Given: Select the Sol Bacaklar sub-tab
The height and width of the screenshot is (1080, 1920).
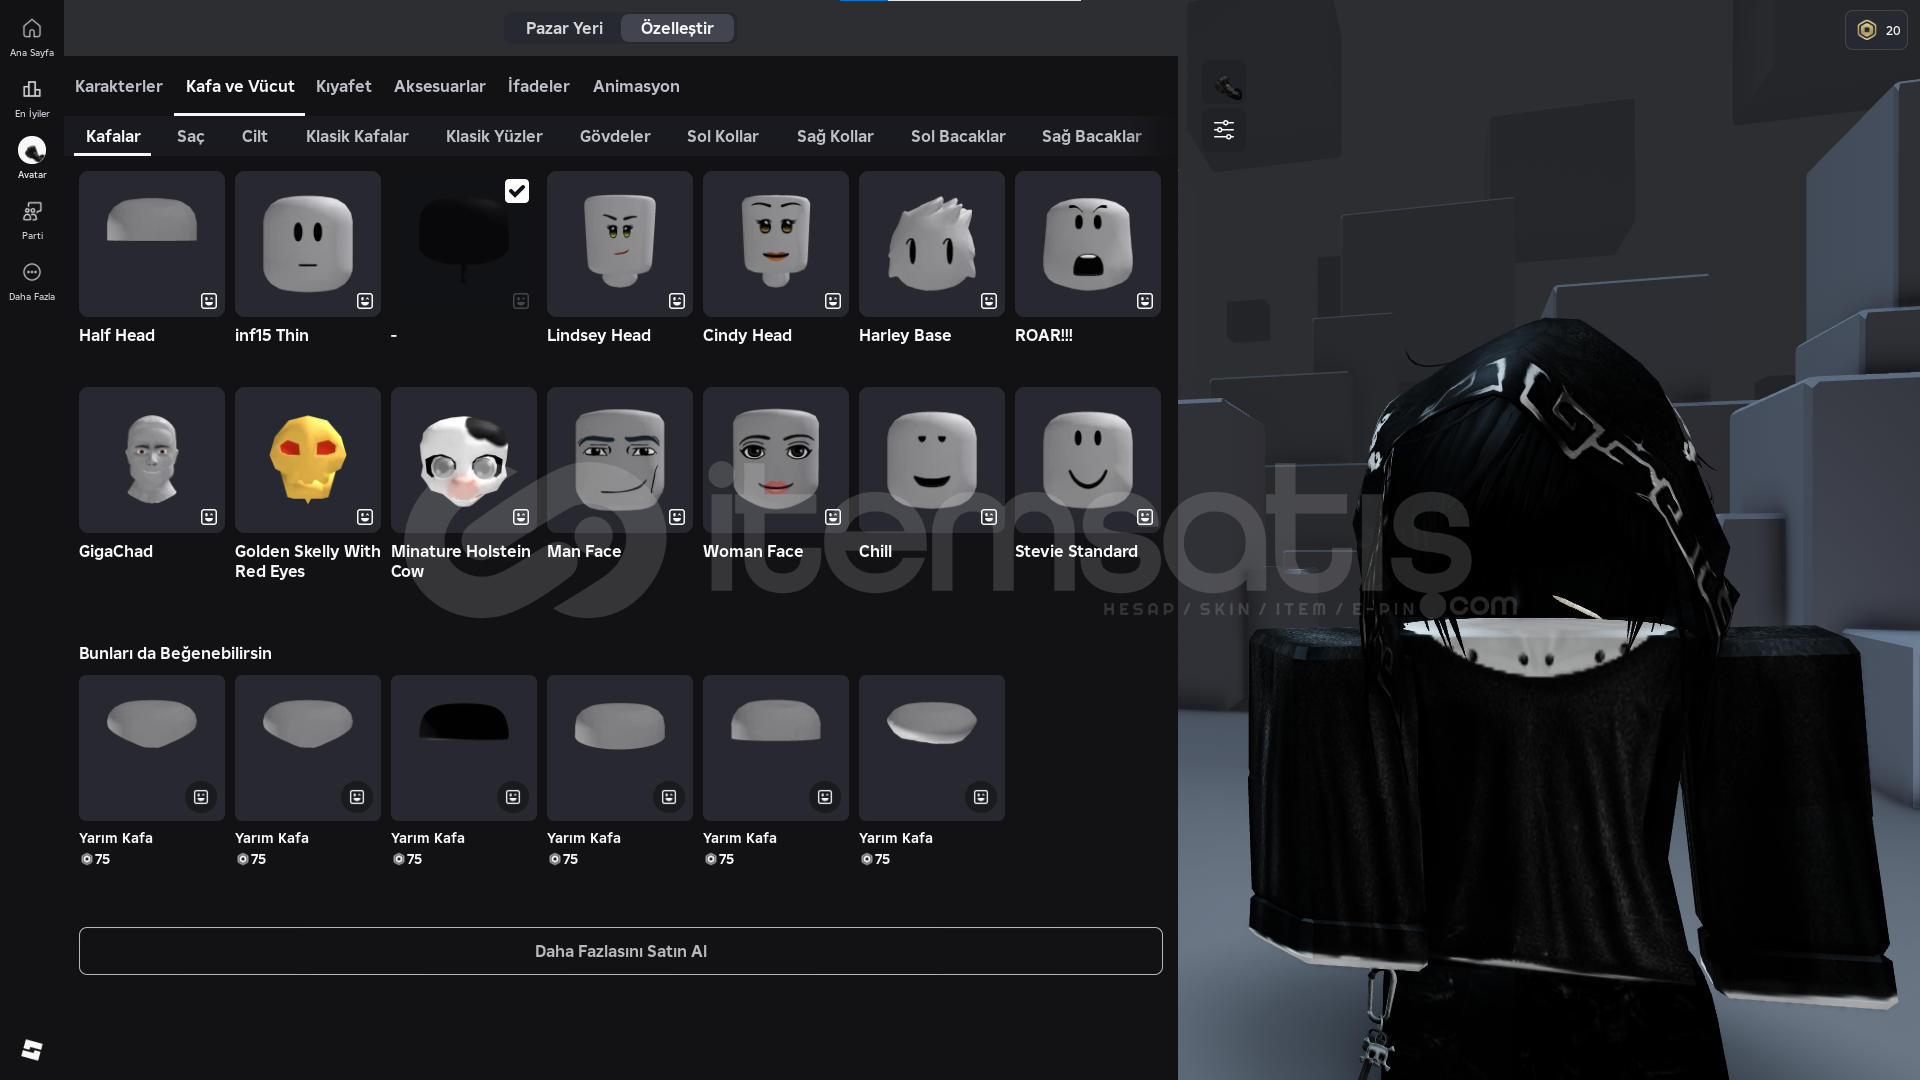Looking at the screenshot, I should pos(958,136).
